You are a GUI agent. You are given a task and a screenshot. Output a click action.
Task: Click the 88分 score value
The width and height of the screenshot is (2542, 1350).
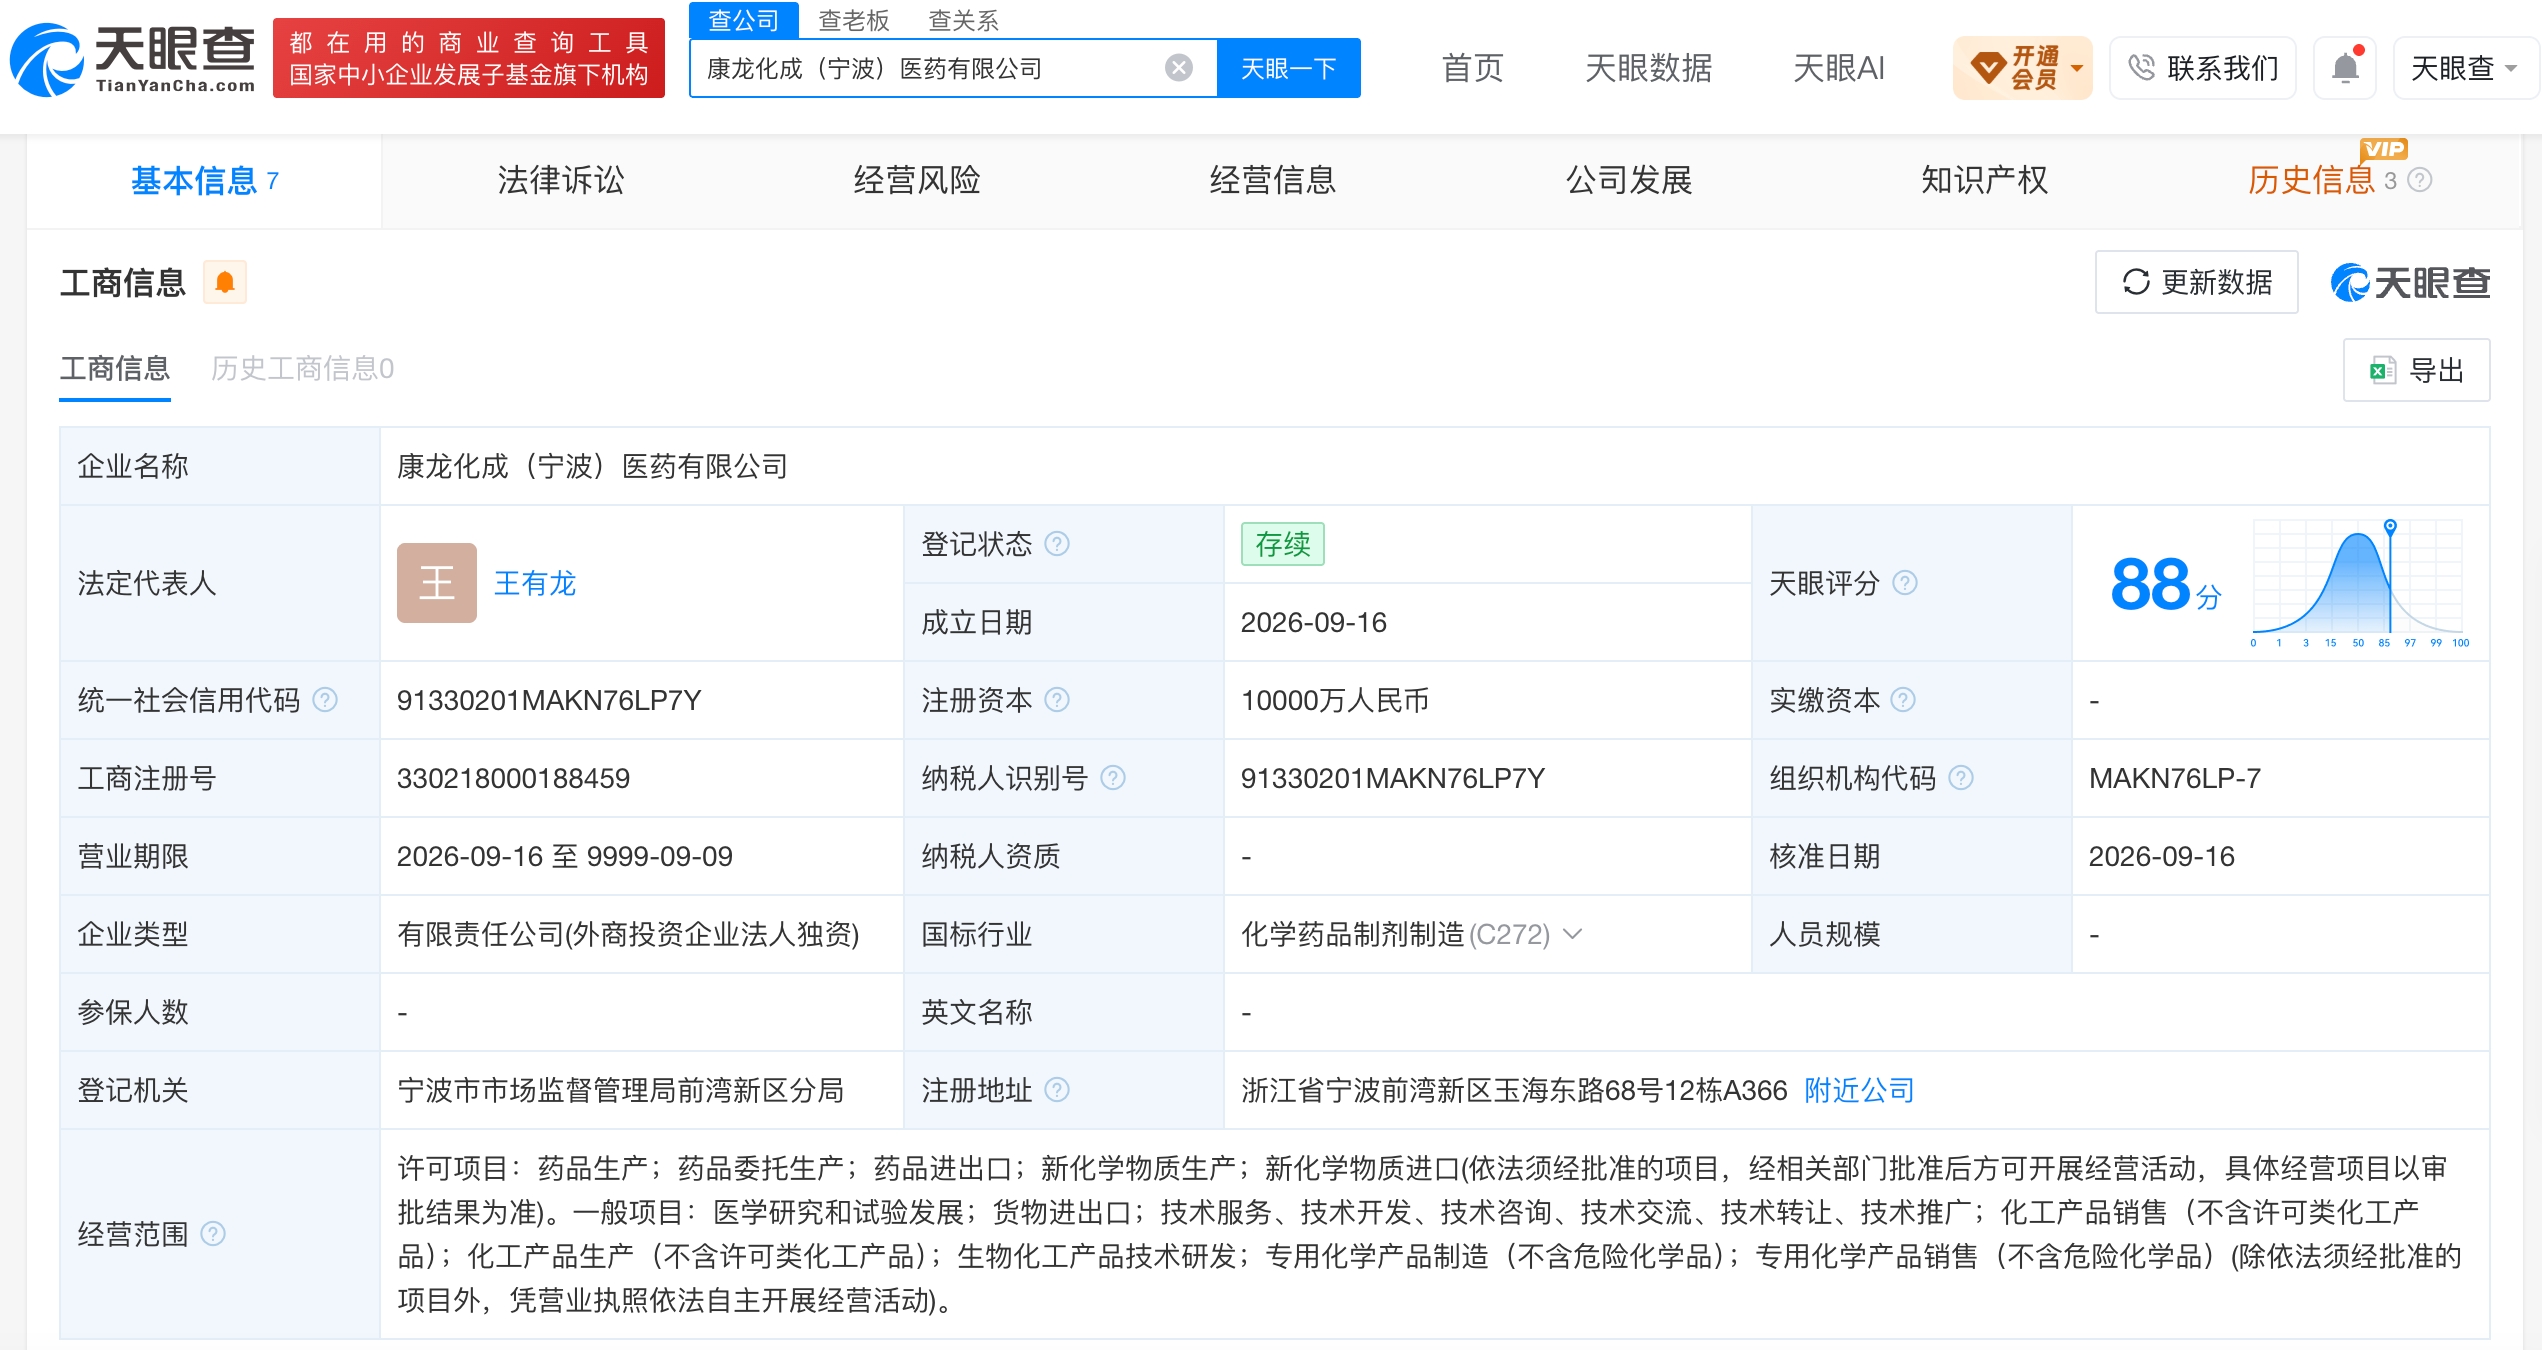pyautogui.click(x=2165, y=584)
